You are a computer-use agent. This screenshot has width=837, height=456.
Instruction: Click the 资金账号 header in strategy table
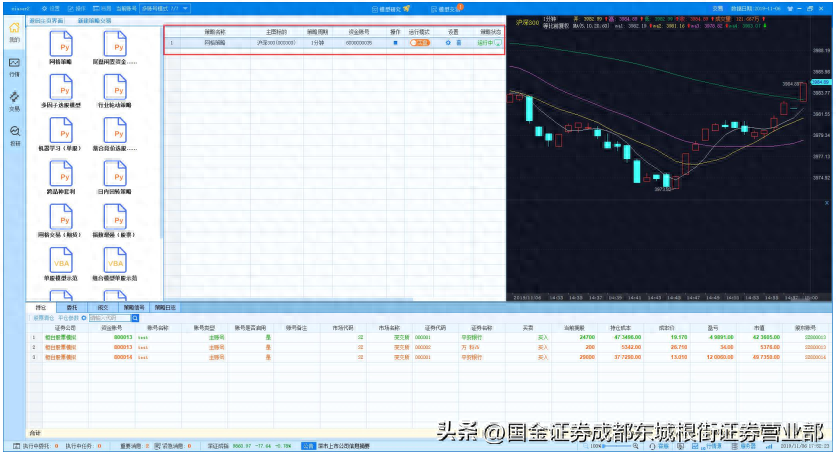359,32
